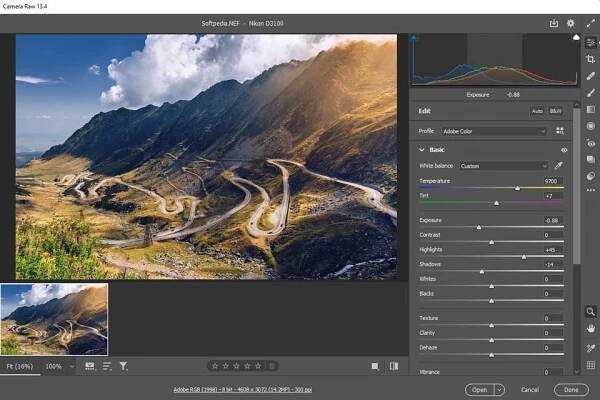Select the Adjustment Brush tool
This screenshot has width=600, height=400.
591,92
